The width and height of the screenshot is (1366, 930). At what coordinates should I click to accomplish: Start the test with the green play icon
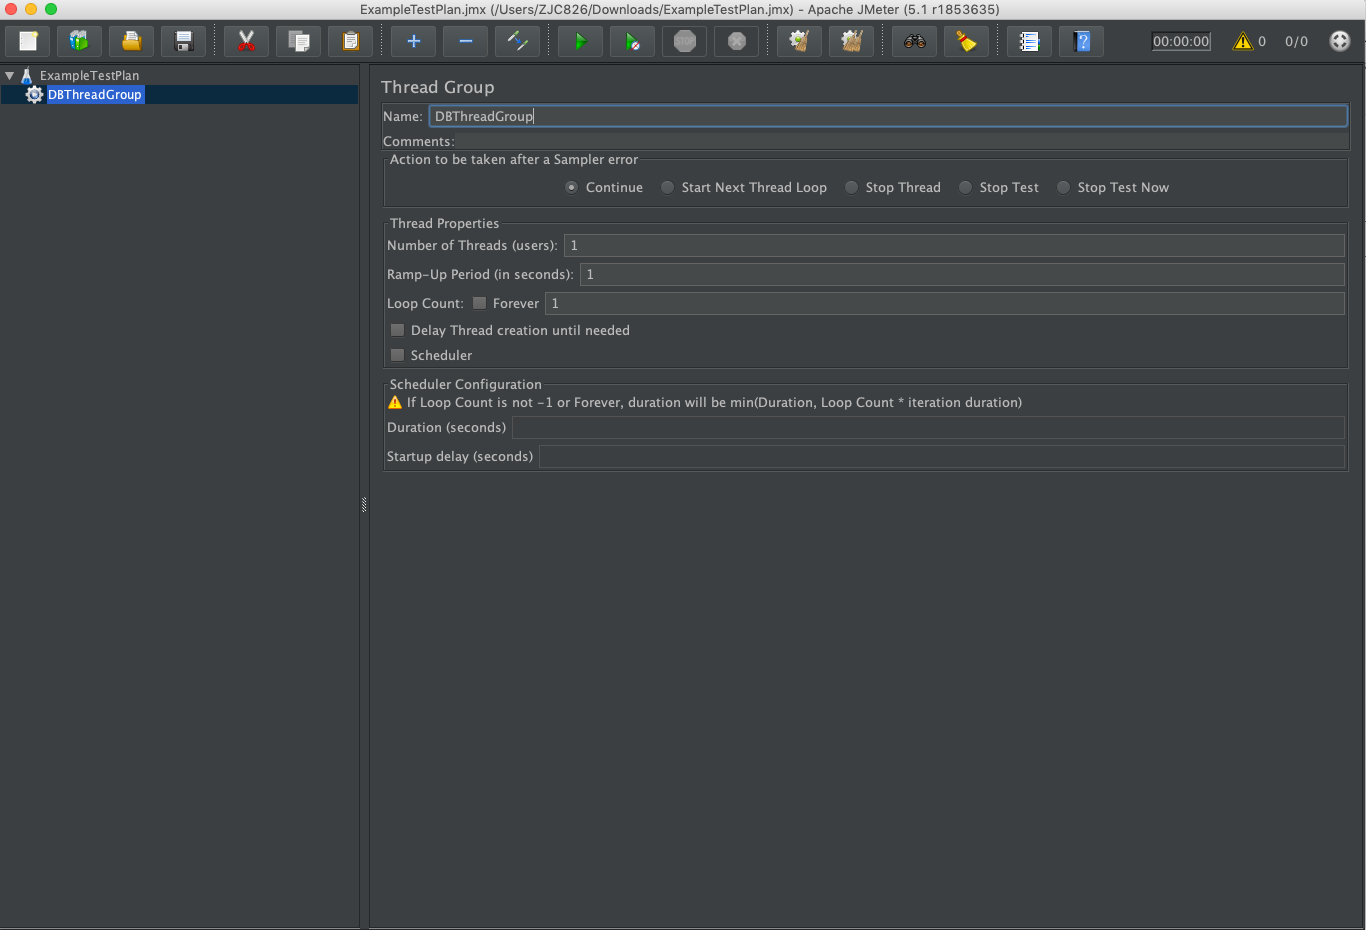580,41
